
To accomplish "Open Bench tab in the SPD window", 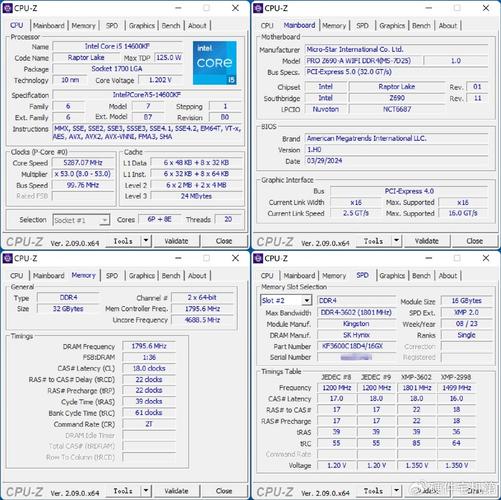I will 421,276.
